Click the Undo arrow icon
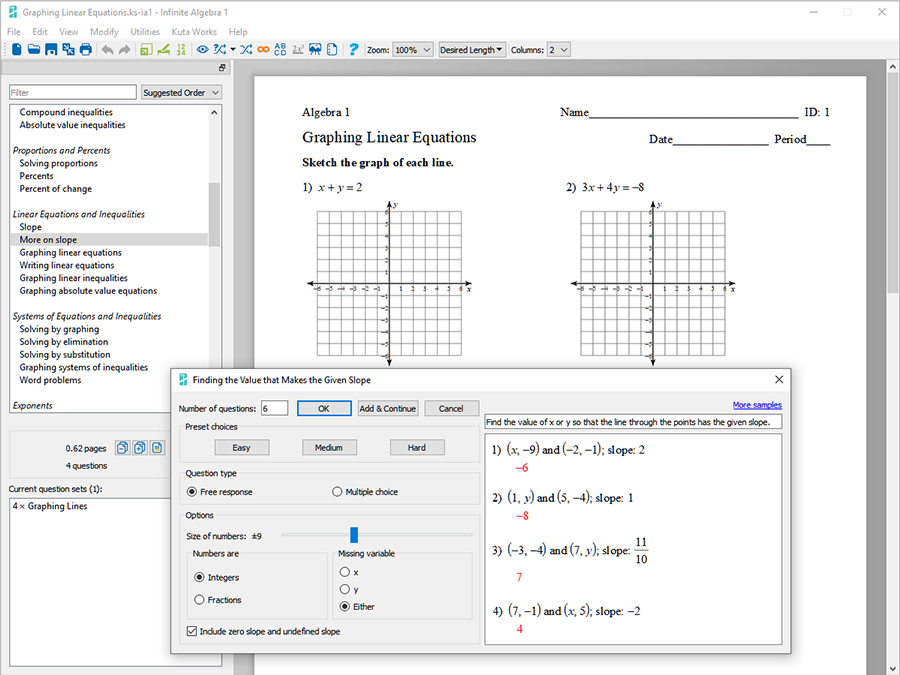This screenshot has width=900, height=675. [107, 50]
